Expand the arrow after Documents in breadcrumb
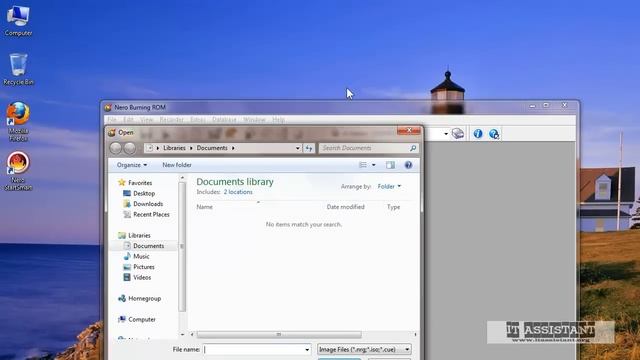Image resolution: width=640 pixels, height=360 pixels. (233, 148)
